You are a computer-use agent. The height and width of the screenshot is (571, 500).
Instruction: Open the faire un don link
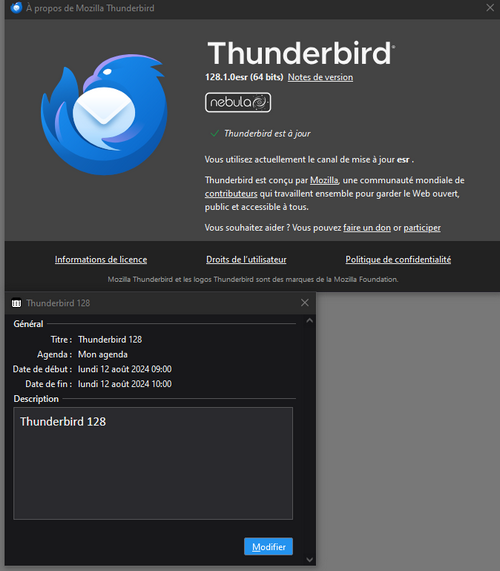[x=367, y=228]
